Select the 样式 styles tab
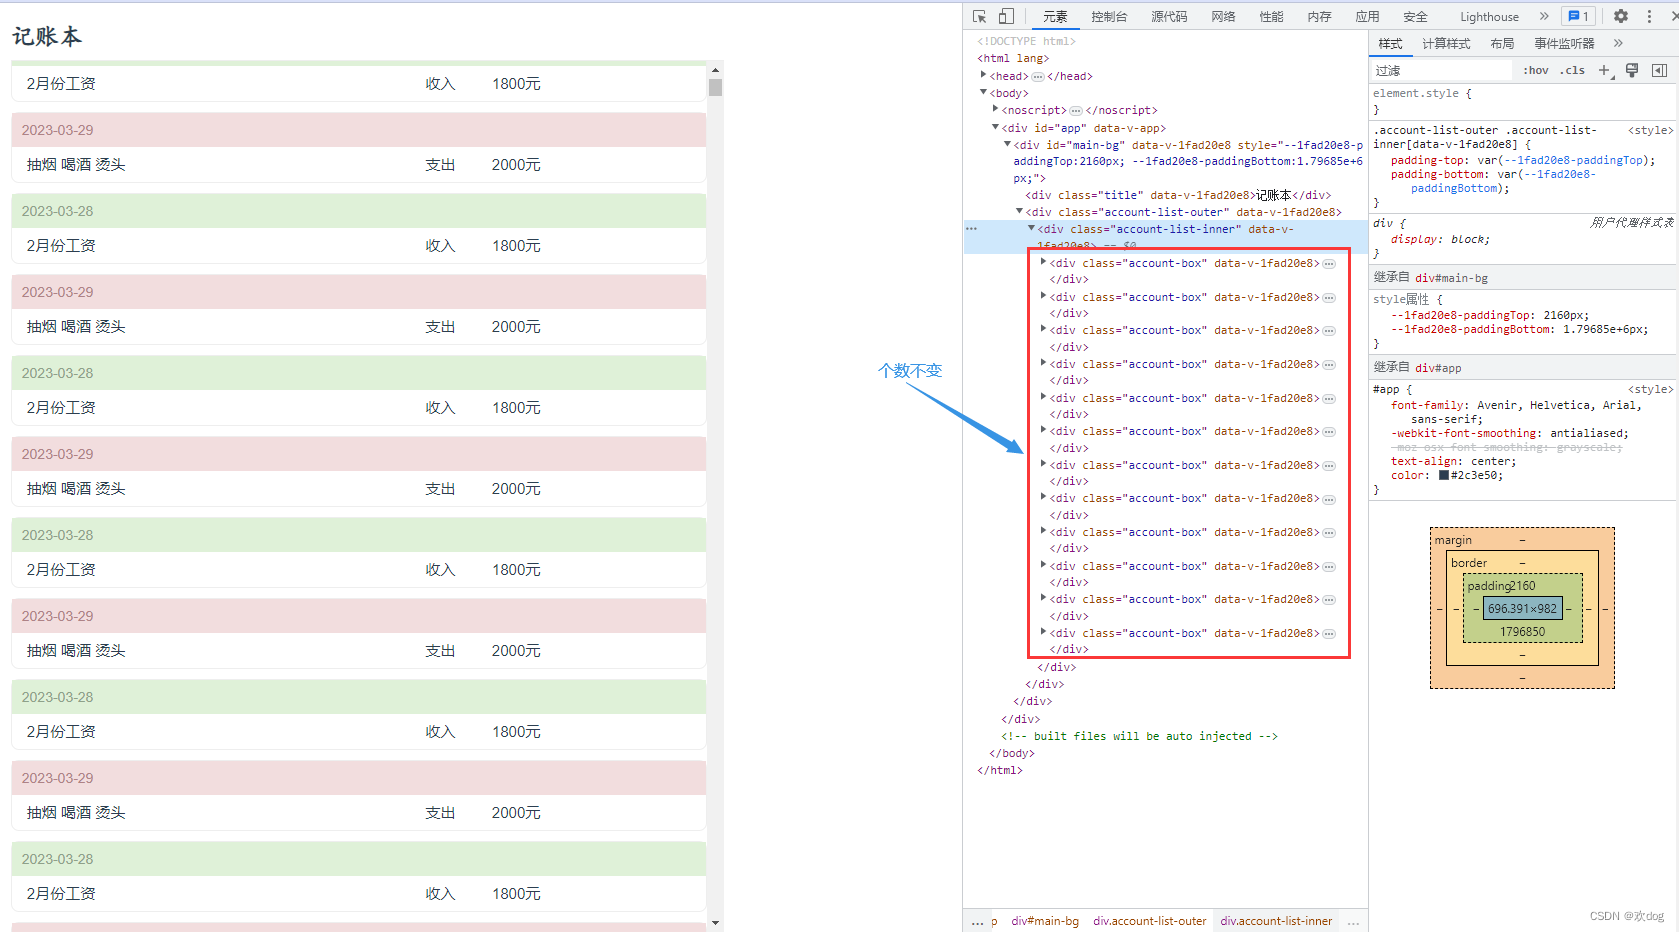Image resolution: width=1679 pixels, height=932 pixels. coord(1390,43)
